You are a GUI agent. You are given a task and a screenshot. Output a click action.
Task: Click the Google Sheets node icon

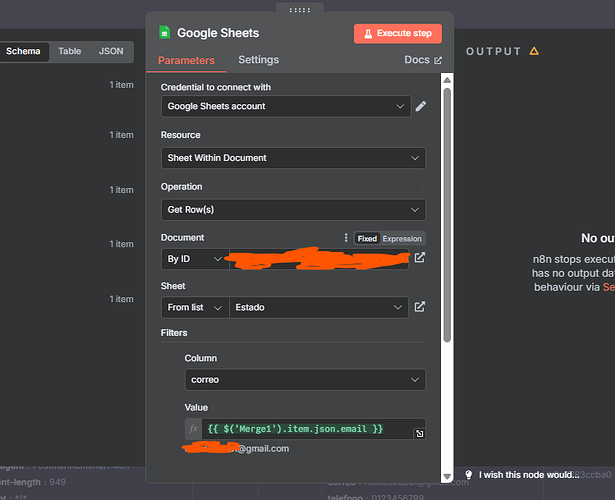(x=164, y=33)
